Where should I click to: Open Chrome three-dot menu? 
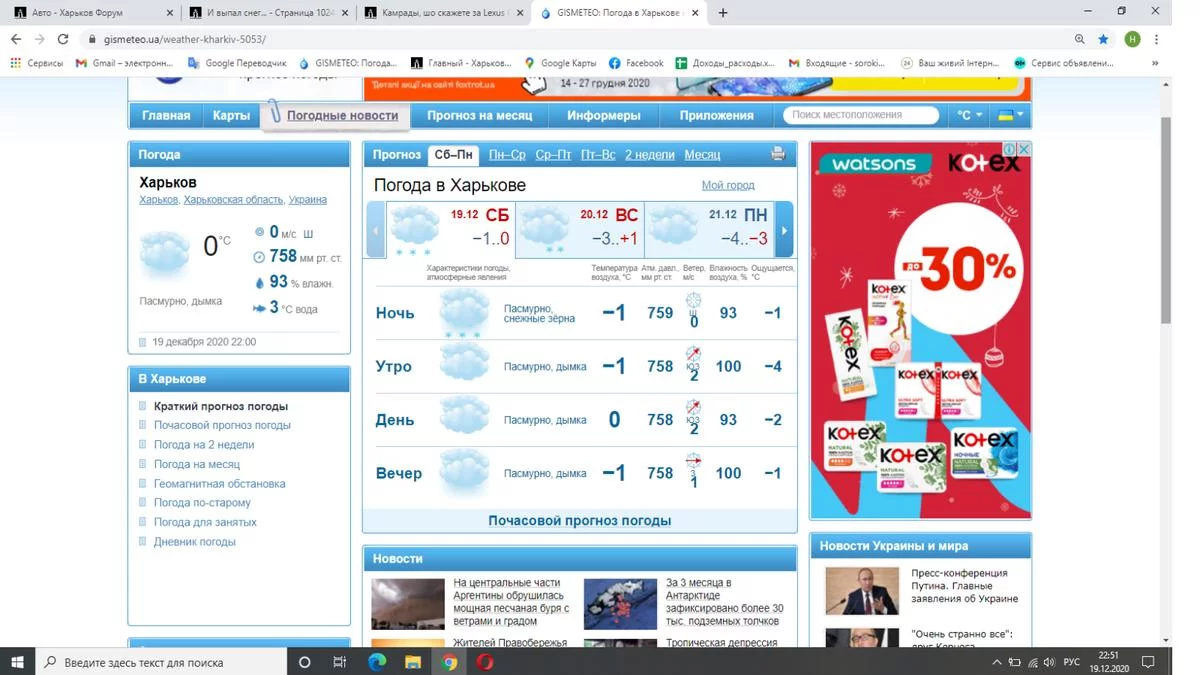pos(1156,39)
